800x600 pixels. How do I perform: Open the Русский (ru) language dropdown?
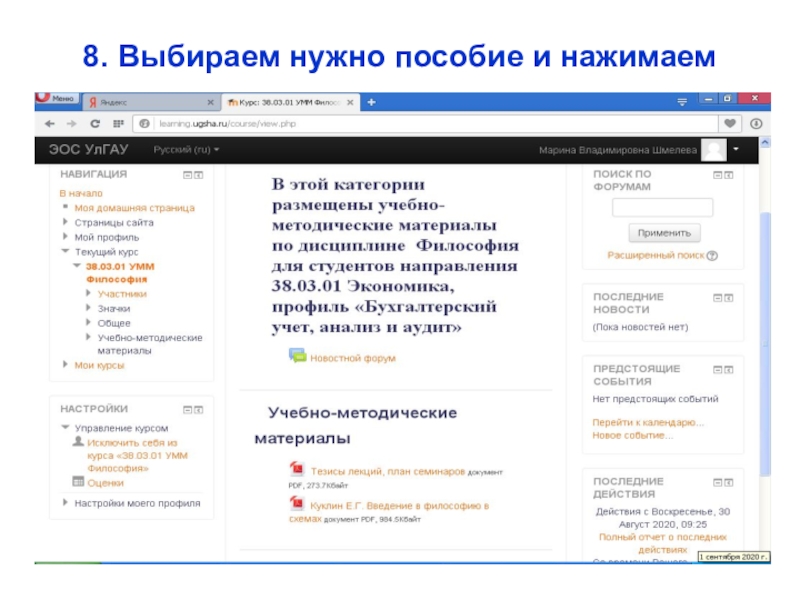pos(186,150)
